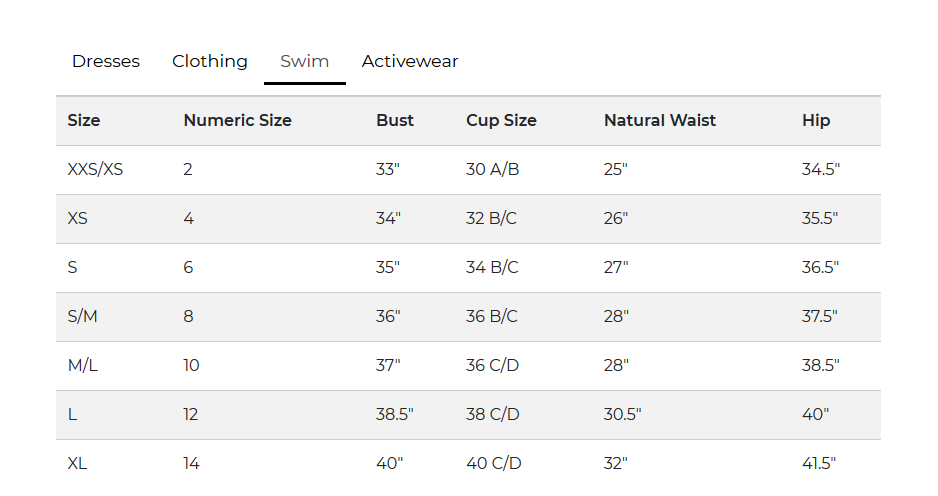Click the Hip column header
Viewport: 938px width, 496px height.
816,120
